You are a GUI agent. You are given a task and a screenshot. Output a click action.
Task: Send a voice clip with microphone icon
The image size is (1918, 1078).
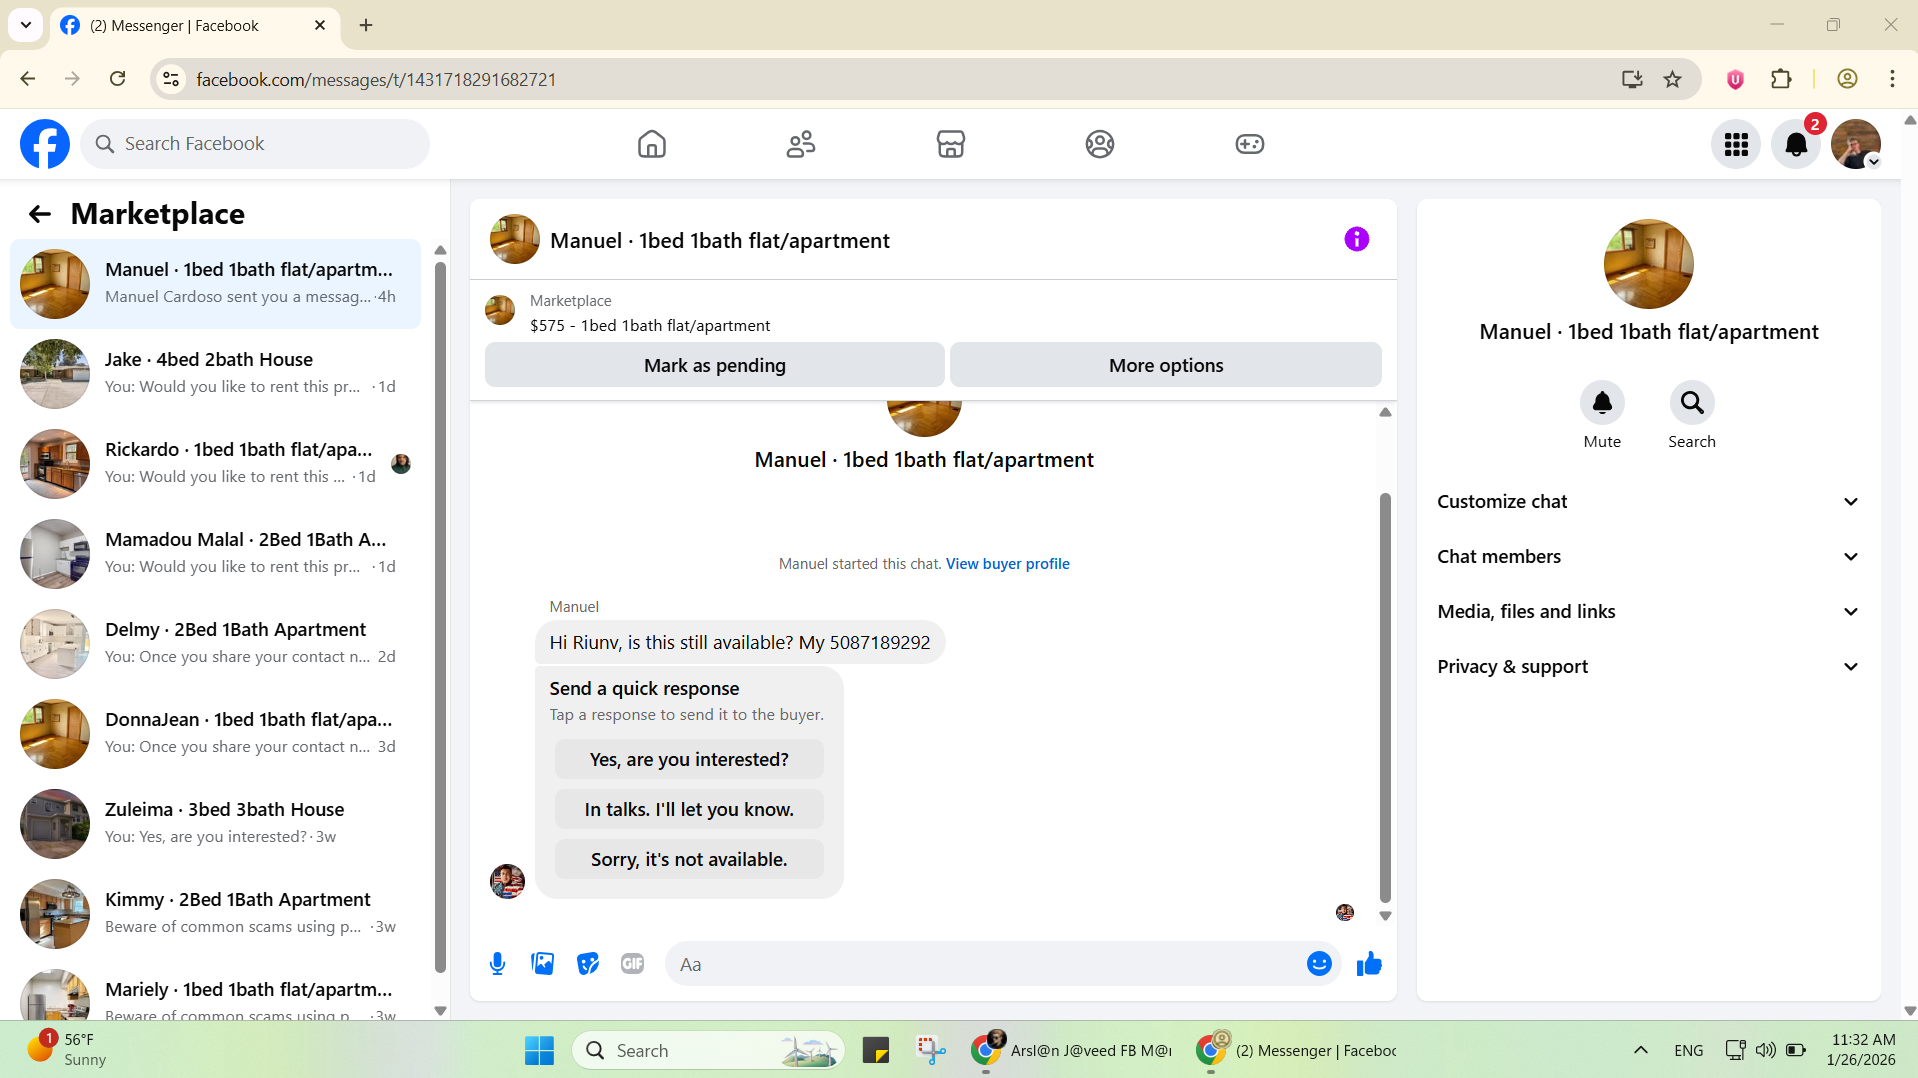[498, 964]
